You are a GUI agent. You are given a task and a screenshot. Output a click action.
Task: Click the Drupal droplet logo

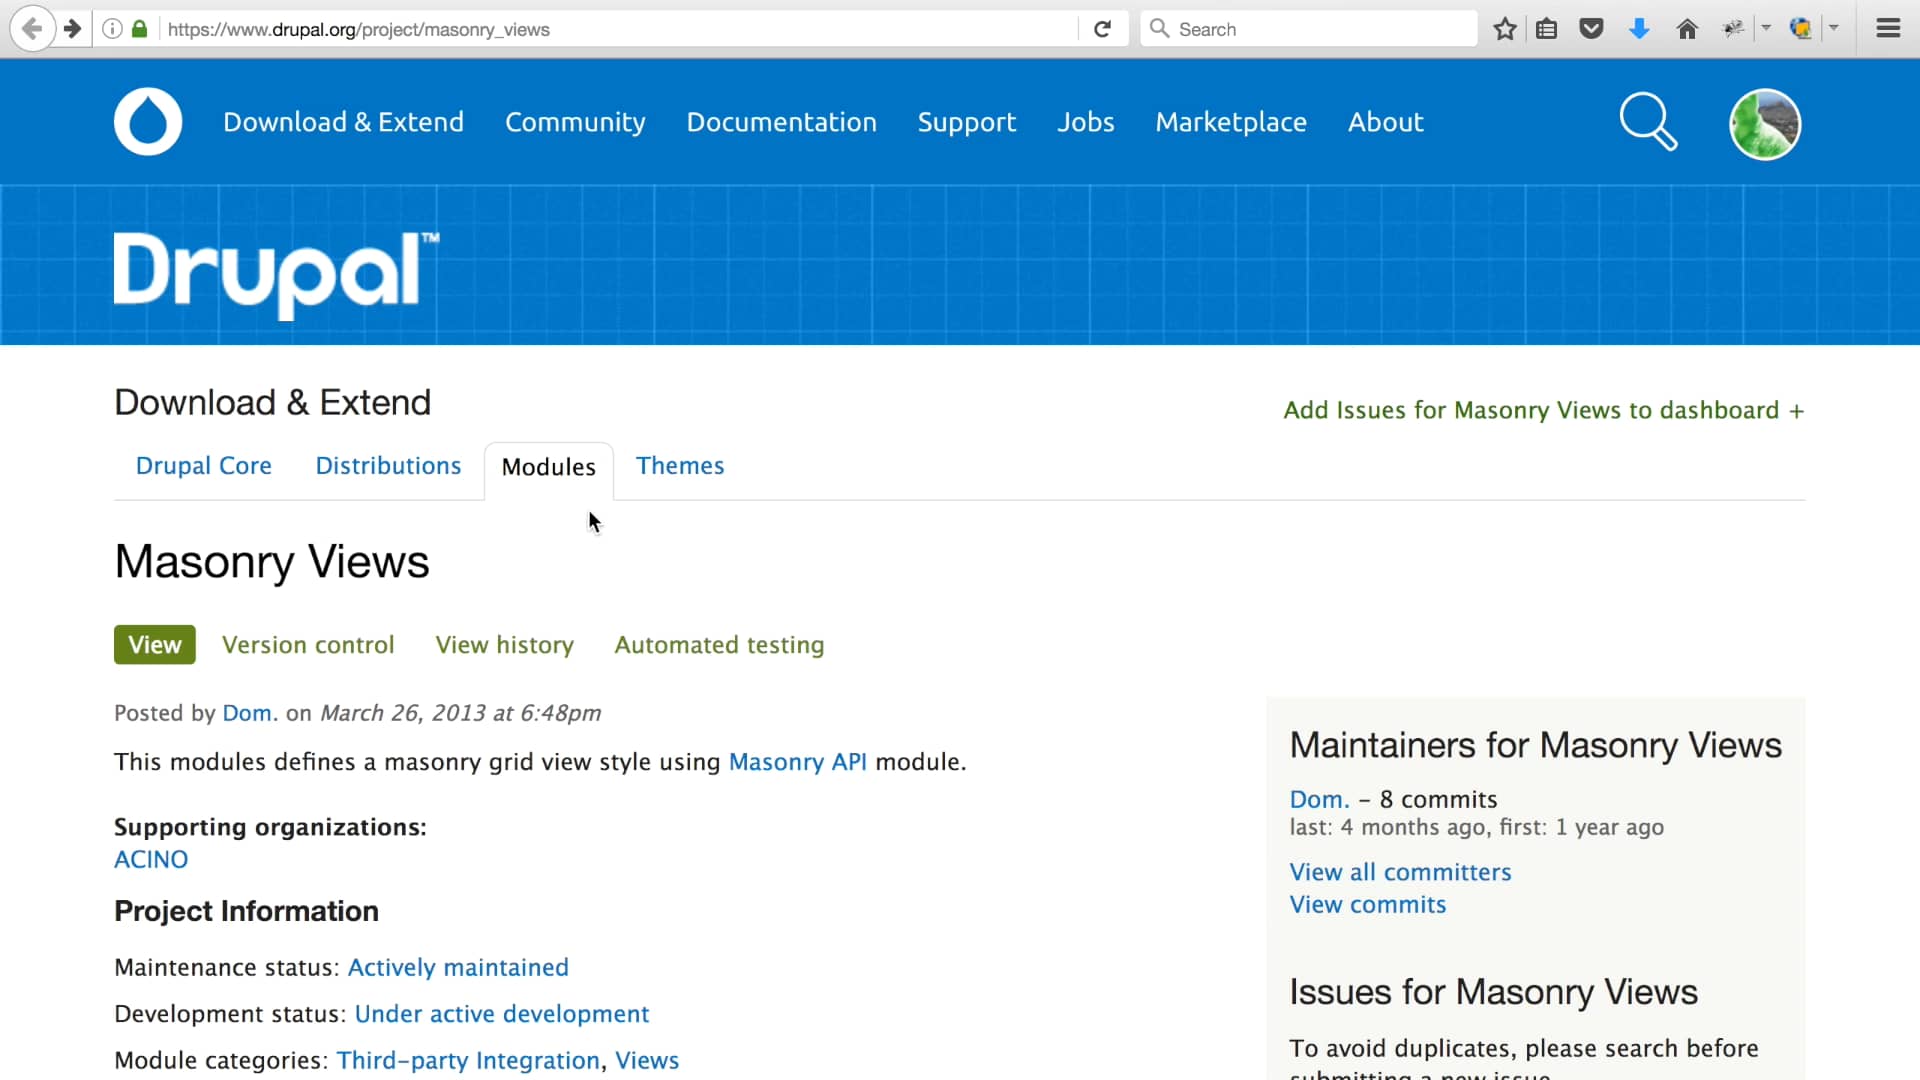pos(147,121)
